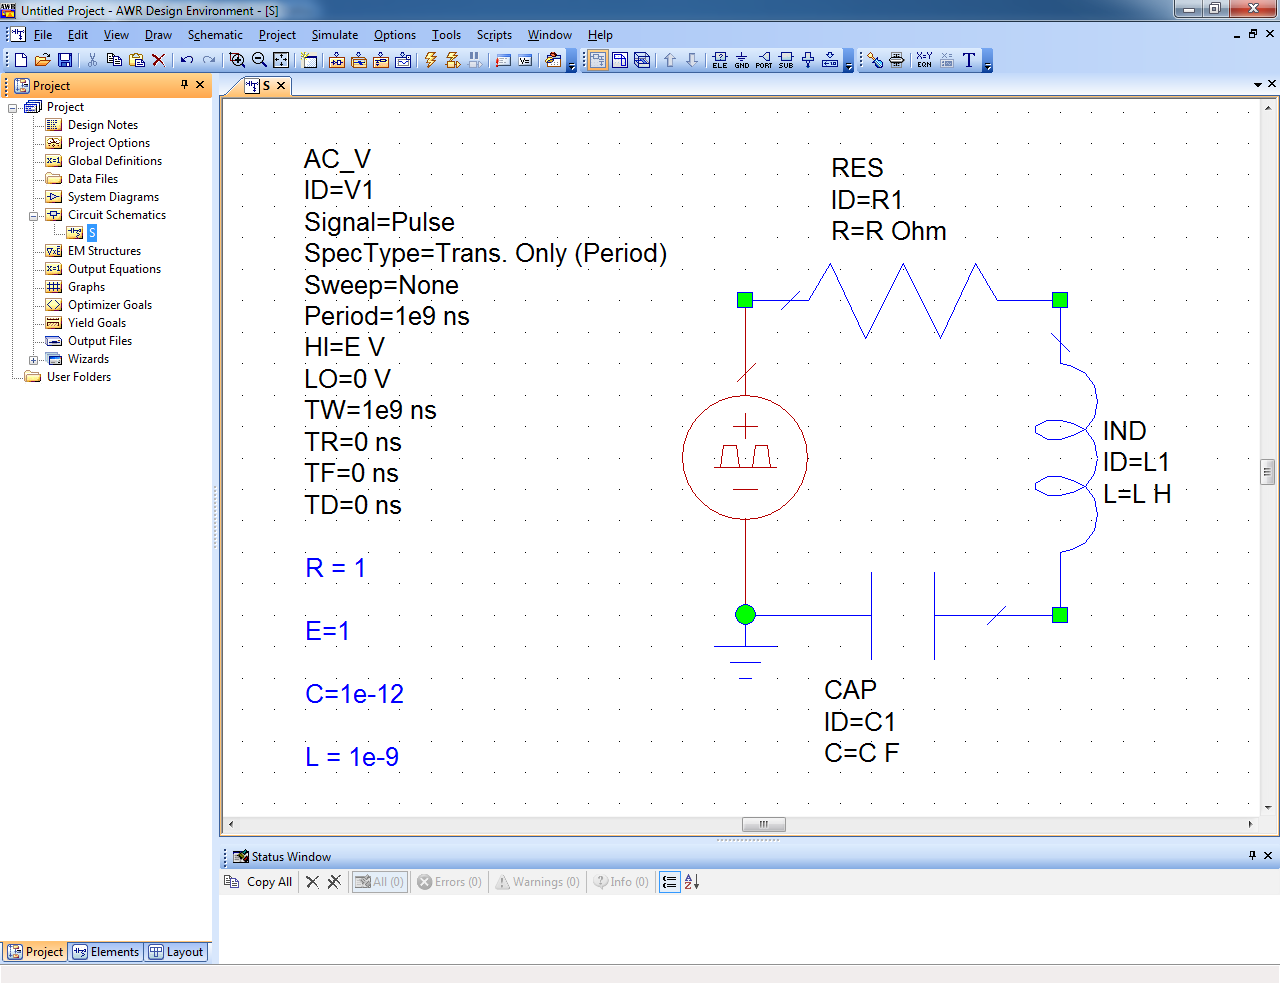
Task: Select the resistor R1 element
Action: [x=903, y=300]
